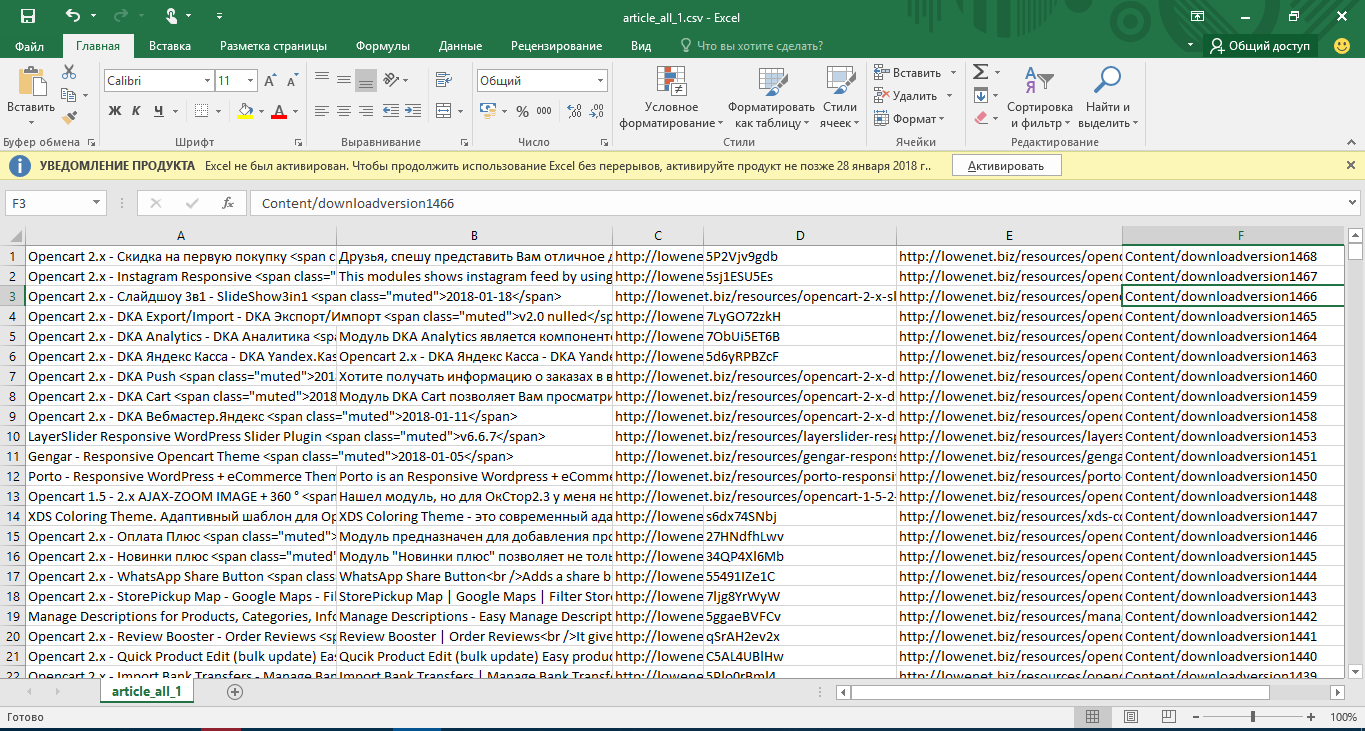Switch to Формулы tab
Screen dimensions: 1365x731
383,46
